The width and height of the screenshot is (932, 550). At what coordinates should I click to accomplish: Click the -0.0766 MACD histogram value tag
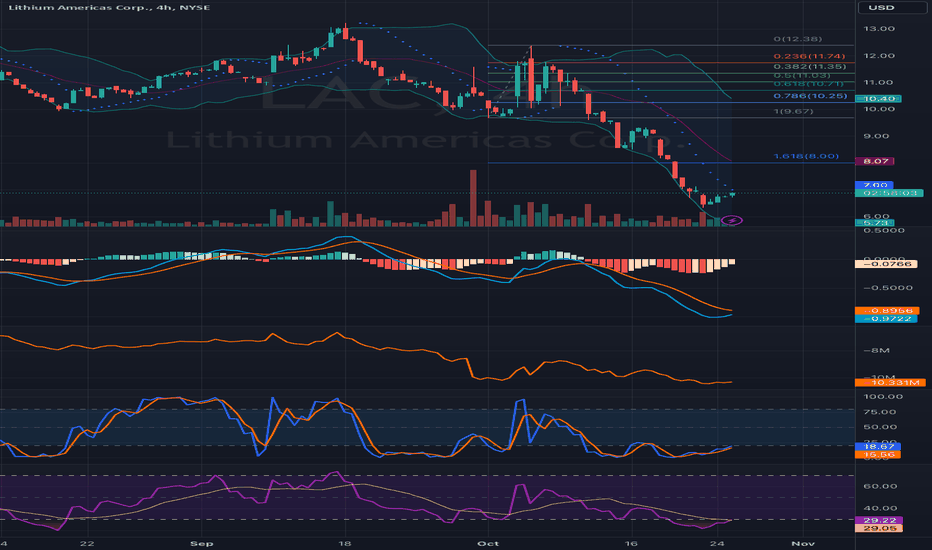[x=886, y=263]
